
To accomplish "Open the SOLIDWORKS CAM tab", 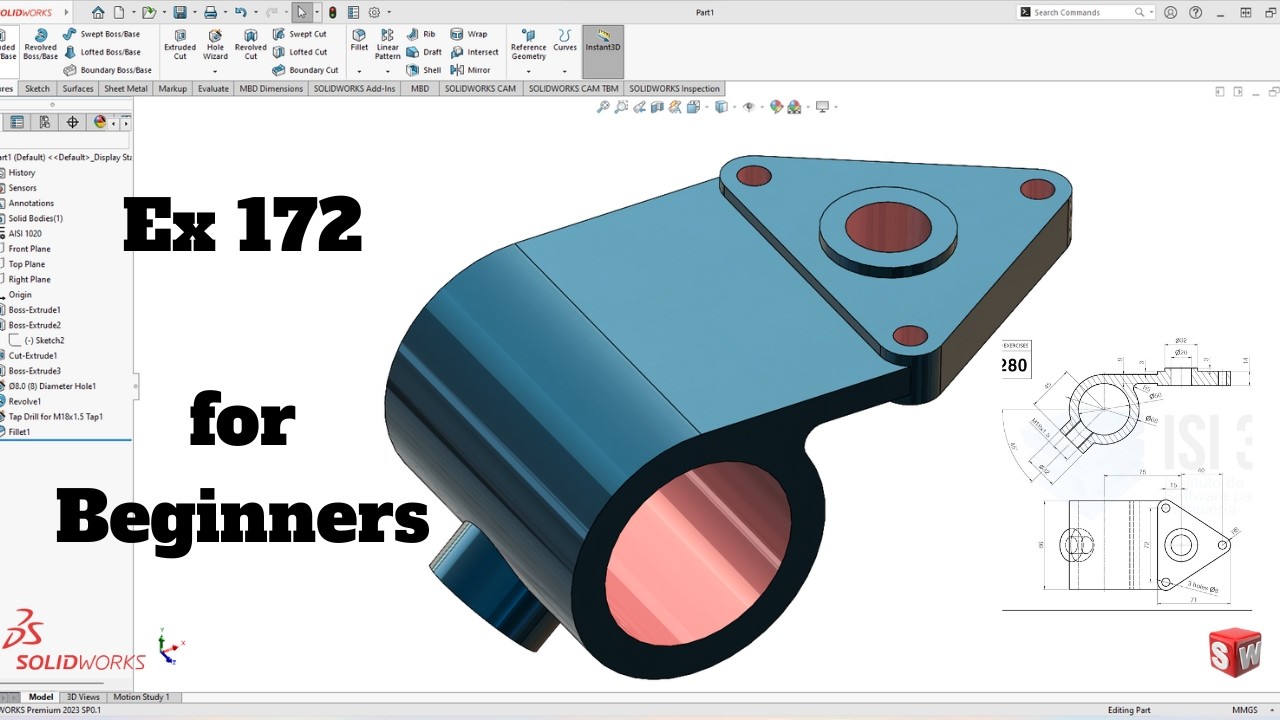I will 480,88.
